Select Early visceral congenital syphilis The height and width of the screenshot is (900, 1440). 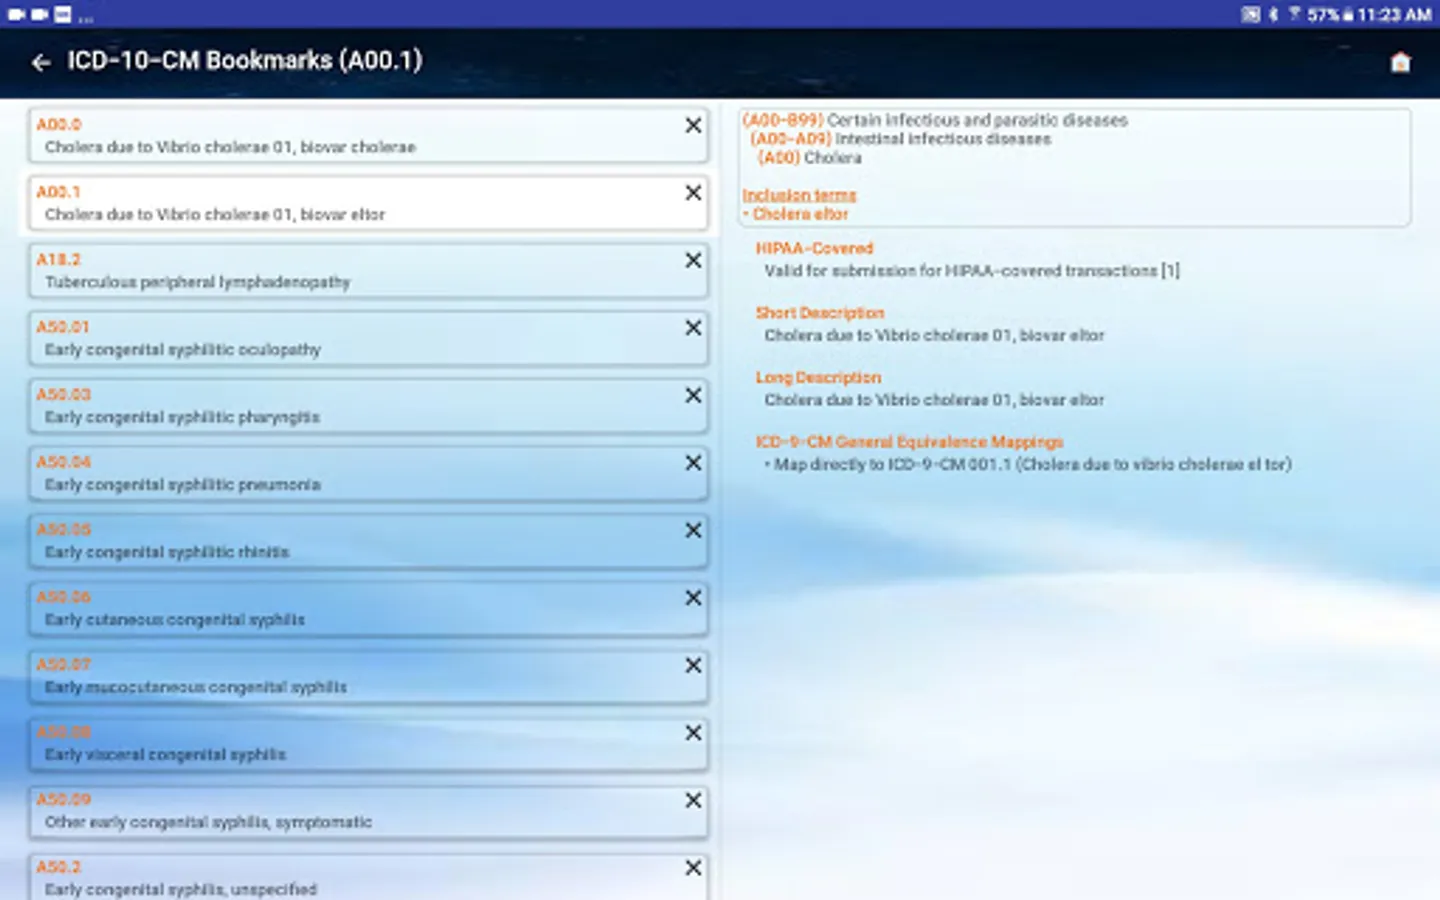368,744
